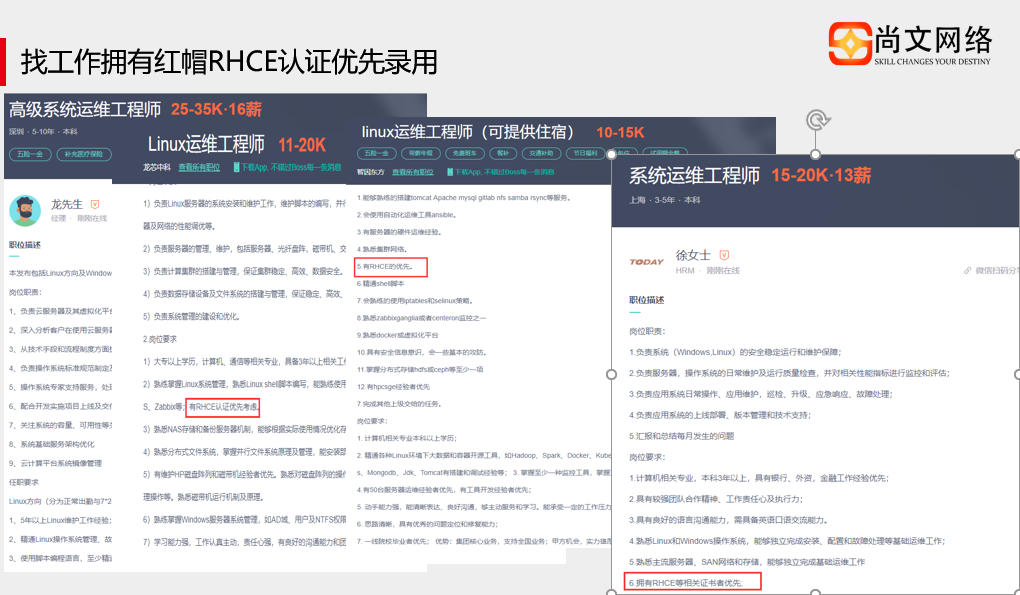Click the 2.岗位要求 heading in Linux运维工程师 card

point(160,339)
